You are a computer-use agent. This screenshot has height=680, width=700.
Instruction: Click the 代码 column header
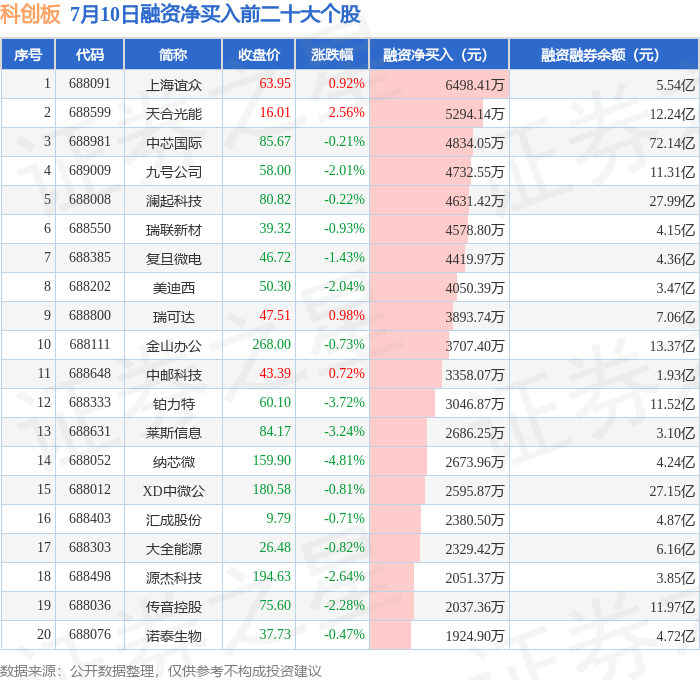89,54
